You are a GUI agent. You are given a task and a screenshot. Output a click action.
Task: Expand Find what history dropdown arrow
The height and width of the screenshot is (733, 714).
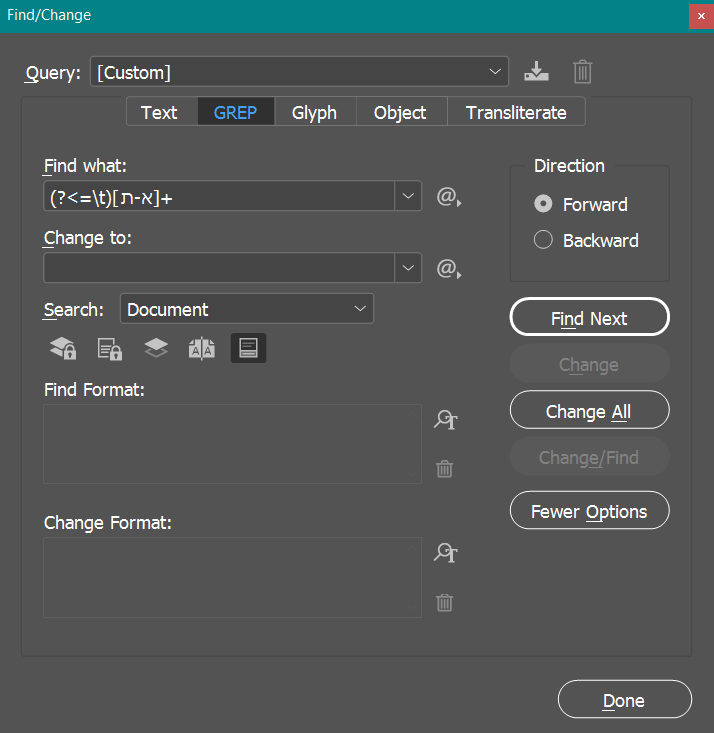click(408, 197)
